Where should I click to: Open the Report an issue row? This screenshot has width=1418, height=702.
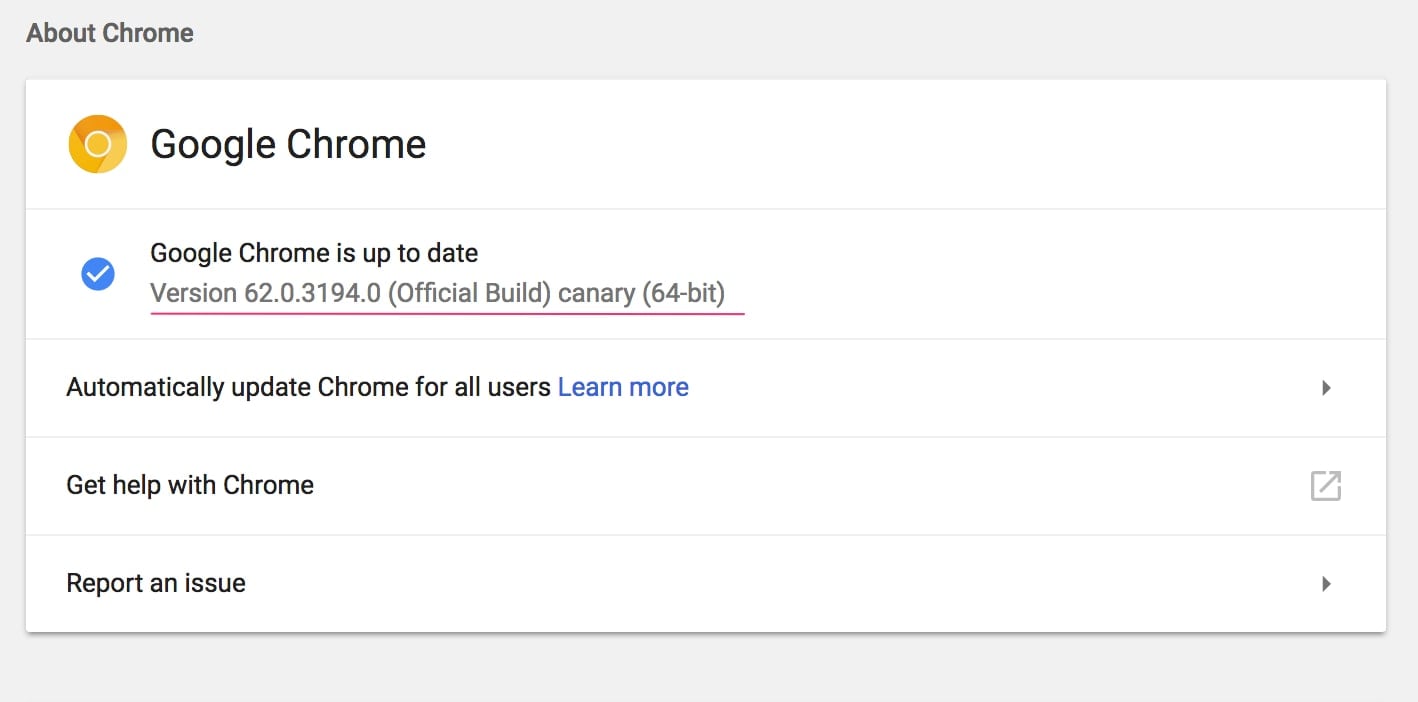706,584
